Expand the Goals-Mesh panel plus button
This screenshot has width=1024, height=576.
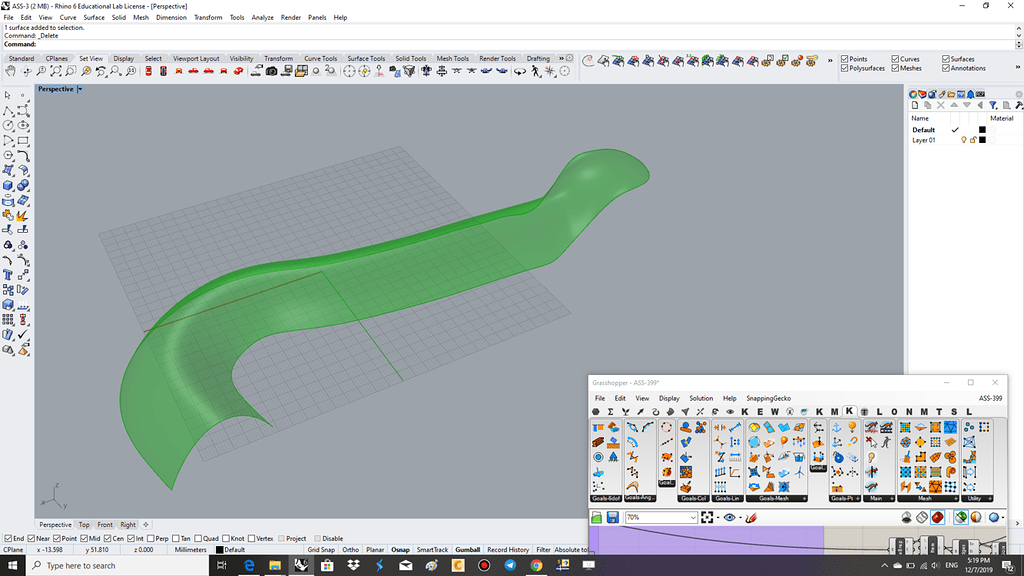(803, 497)
